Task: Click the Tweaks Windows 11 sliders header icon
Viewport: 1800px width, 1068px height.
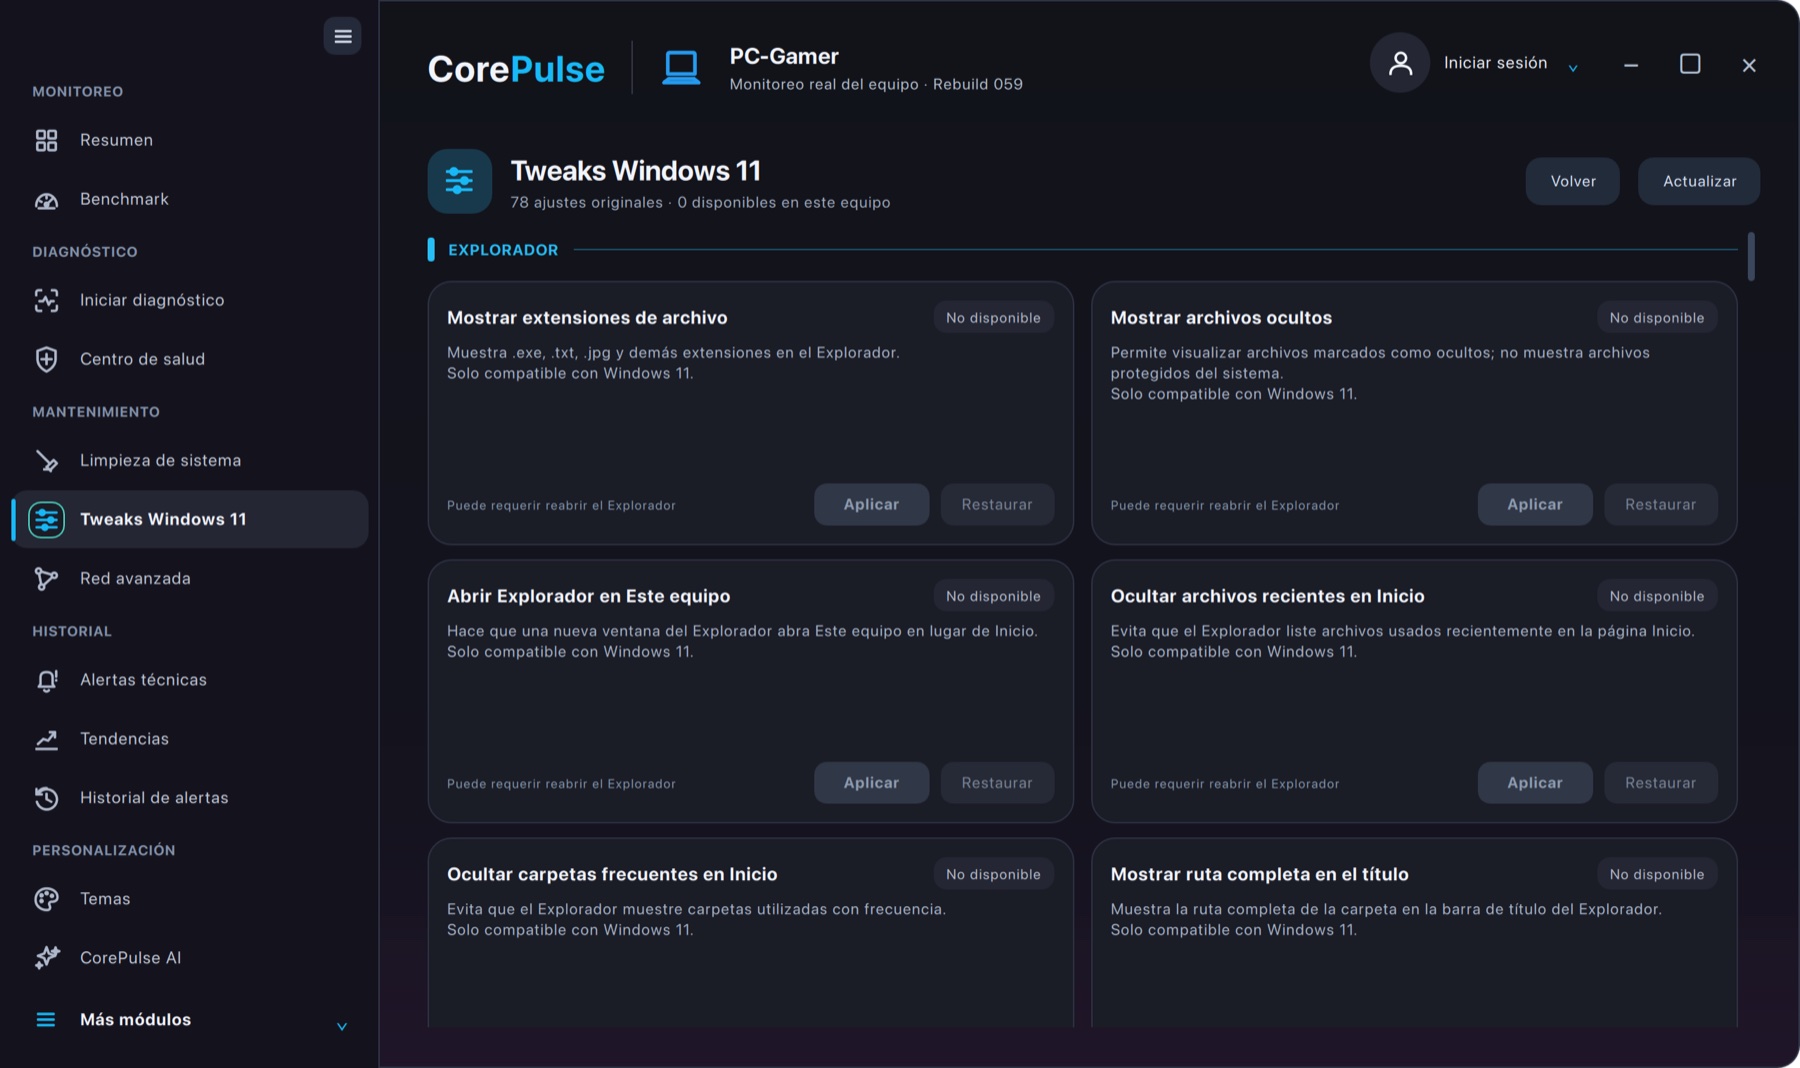Action: tap(460, 181)
